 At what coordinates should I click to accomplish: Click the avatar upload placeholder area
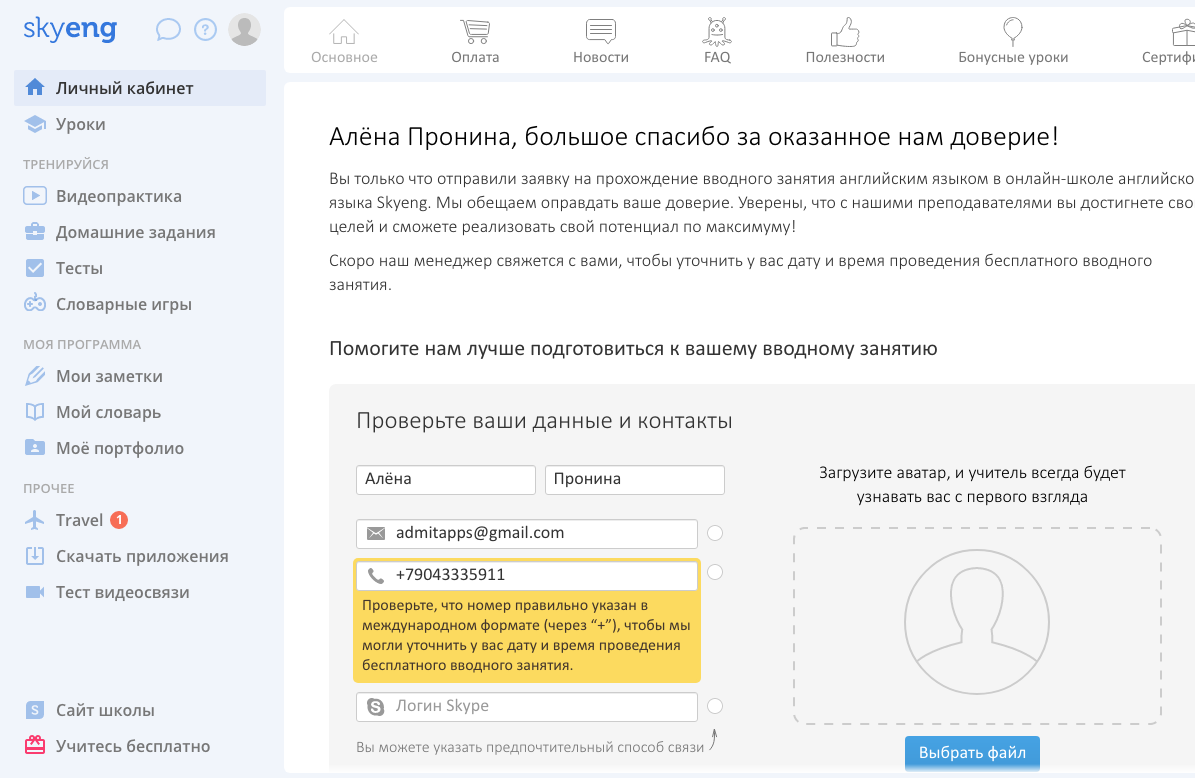977,622
